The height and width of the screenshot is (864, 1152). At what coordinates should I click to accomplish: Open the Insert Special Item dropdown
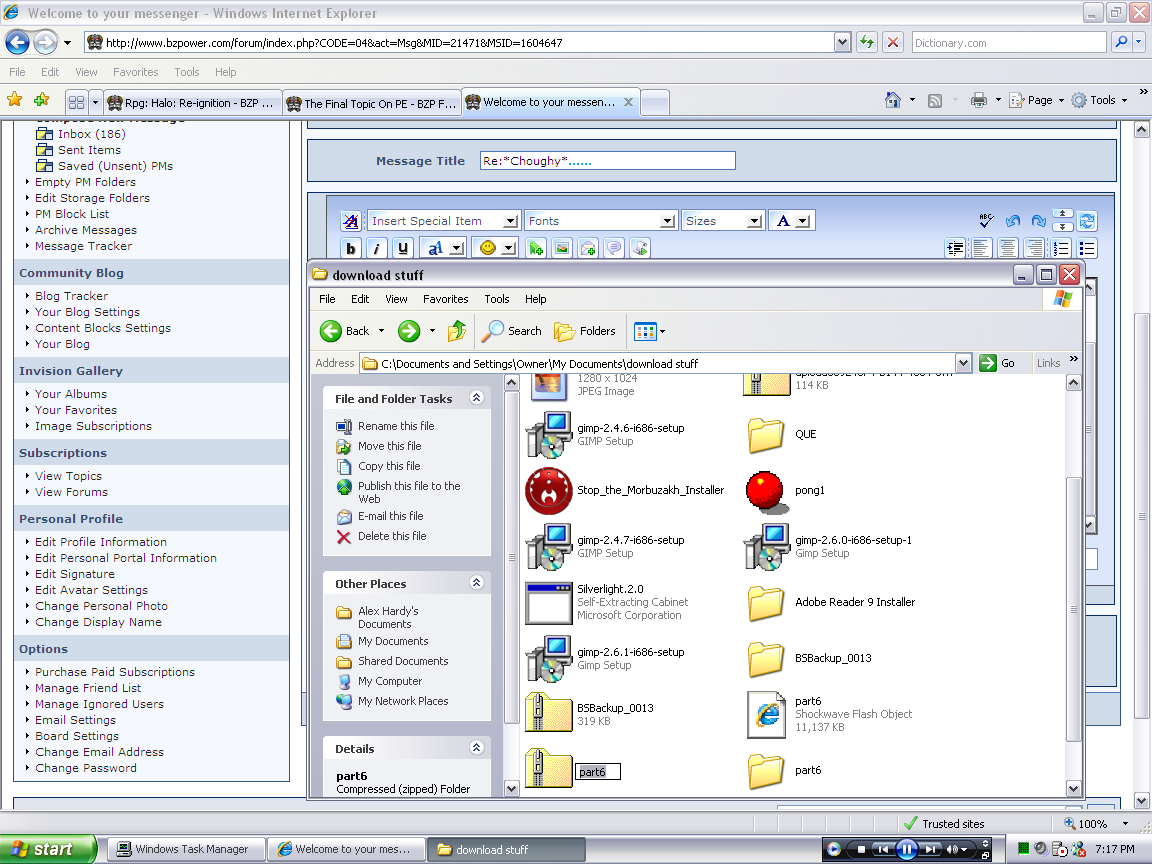(444, 221)
